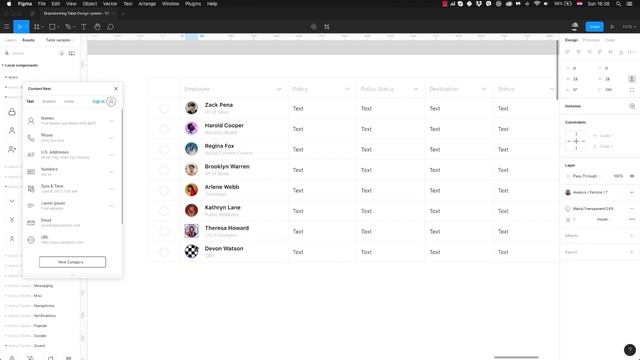Click the go to main component icon
This screenshot has height=360, width=640.
click(x=632, y=106)
